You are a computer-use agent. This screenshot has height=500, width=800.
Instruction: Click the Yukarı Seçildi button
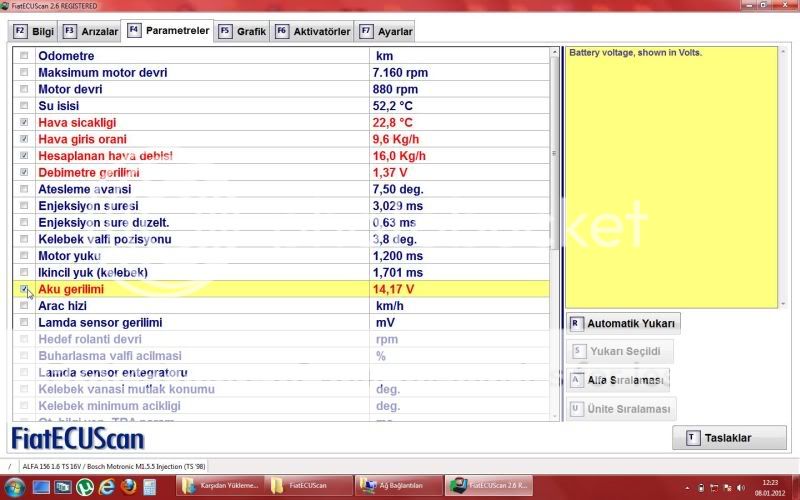[620, 351]
